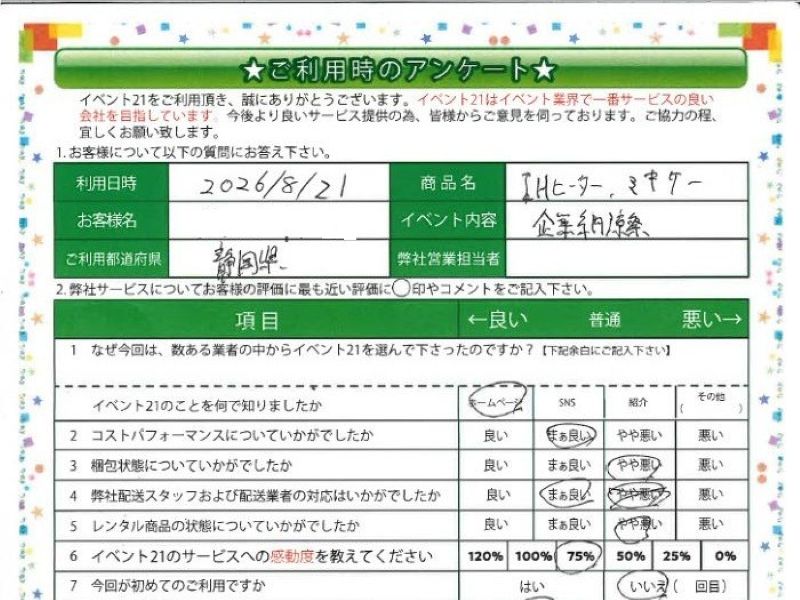Select やや悪い in the コストパフォーマンス row
The width and height of the screenshot is (800, 600).
point(640,436)
